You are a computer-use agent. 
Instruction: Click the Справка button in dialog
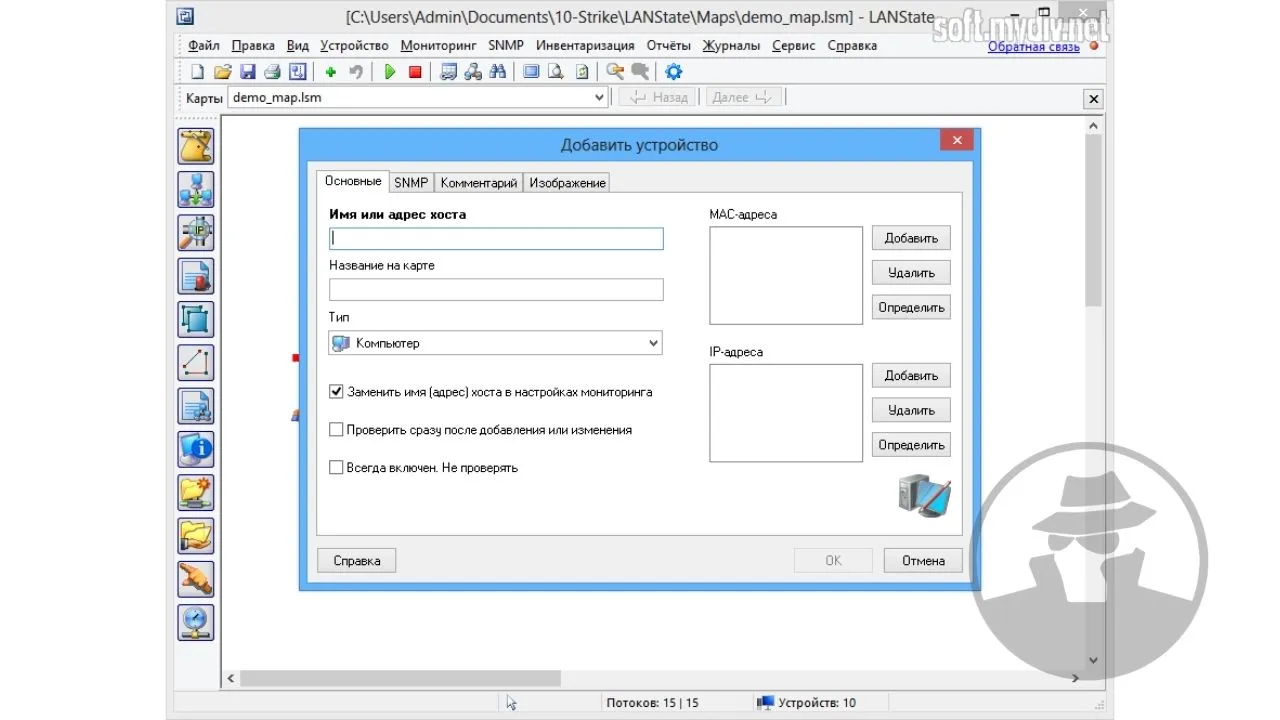356,560
